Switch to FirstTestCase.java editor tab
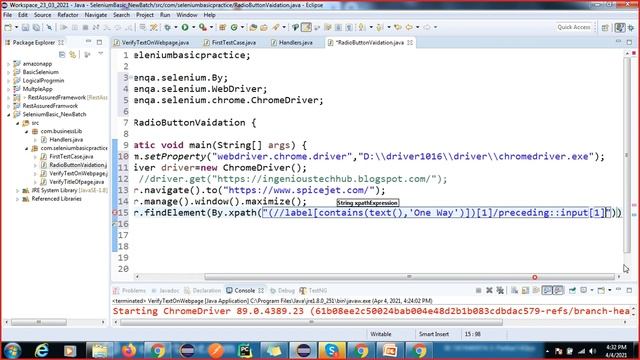This screenshot has width=640, height=360. tap(230, 42)
